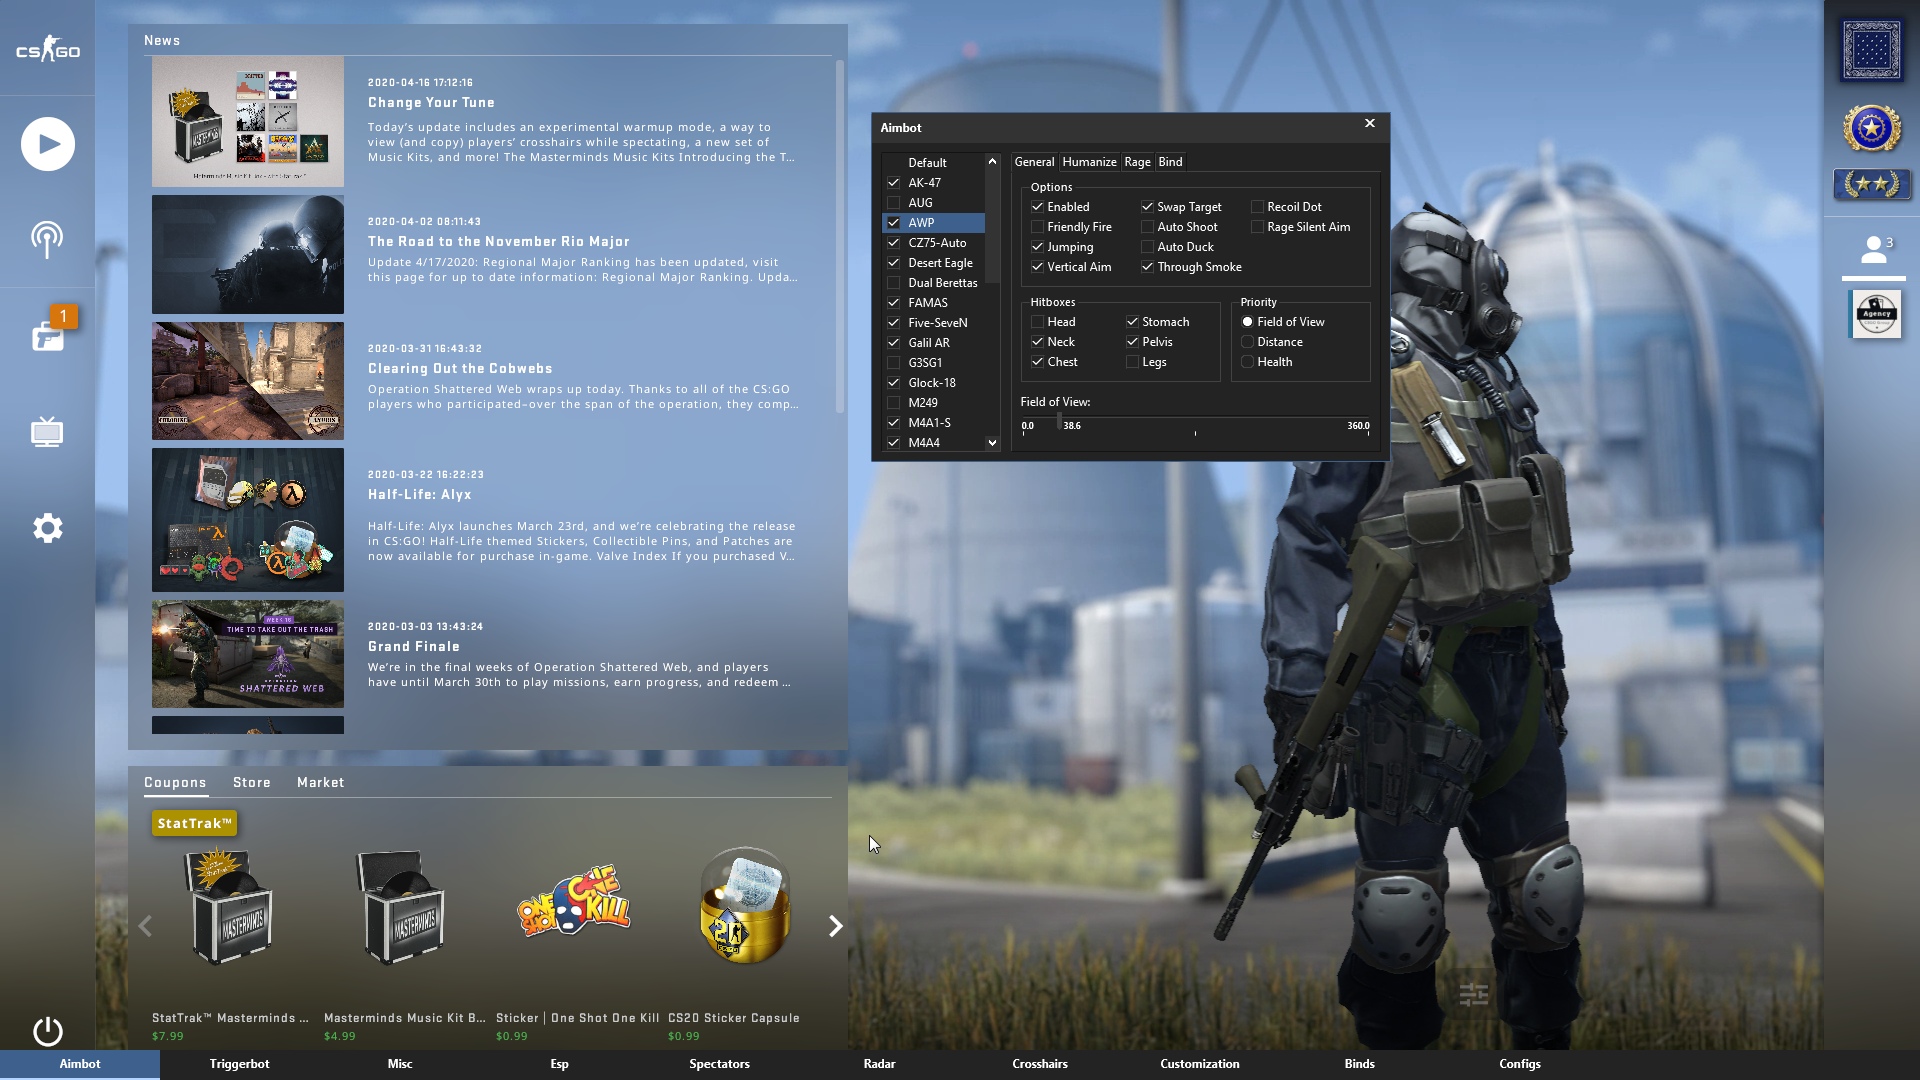The height and width of the screenshot is (1080, 1920).
Task: Open the settings gear icon
Action: pos(47,528)
